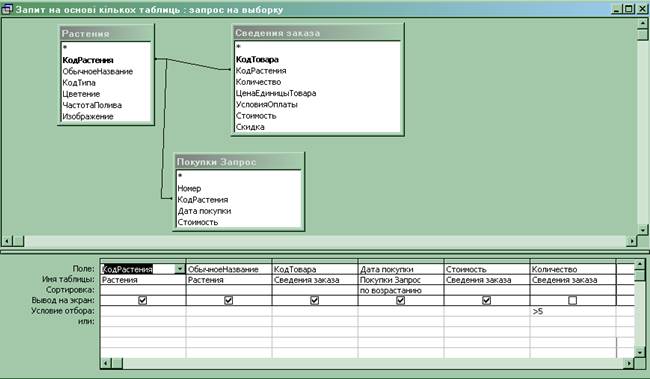Viewport: 650px width, 379px height.
Task: Select the asterisk in Сведения заказа table
Action: coord(238,47)
